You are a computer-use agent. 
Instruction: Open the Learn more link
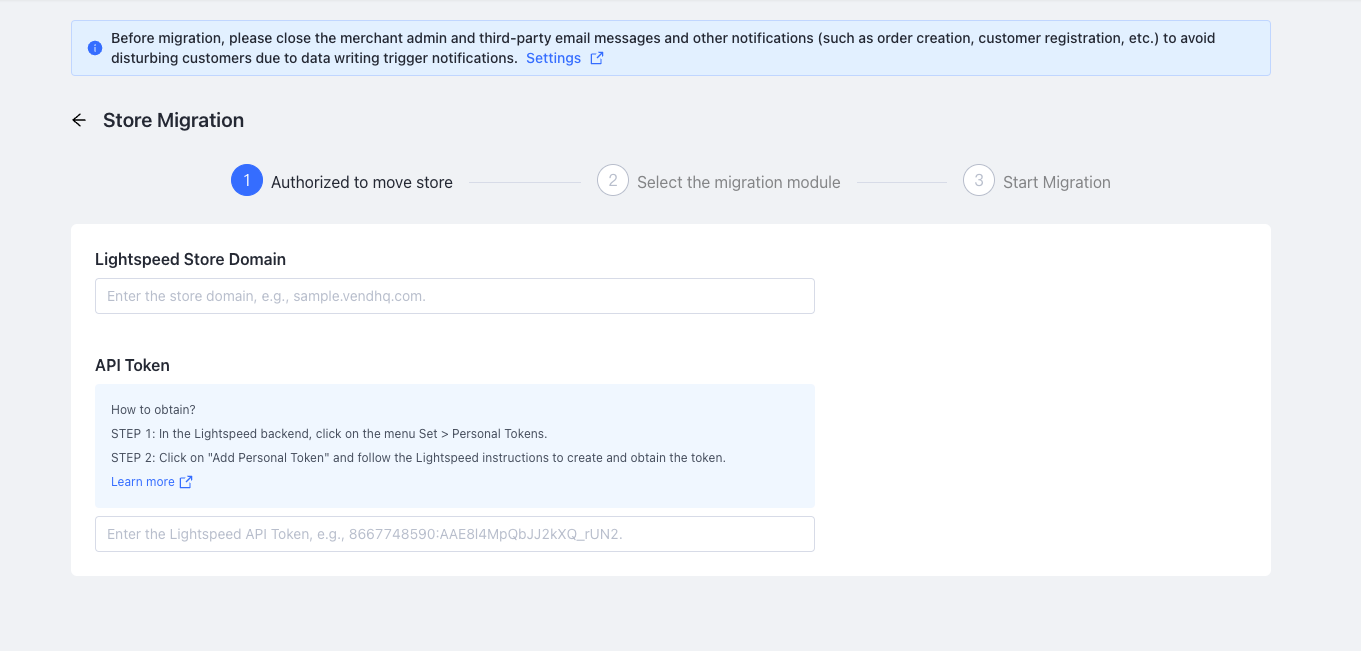pyautogui.click(x=143, y=482)
